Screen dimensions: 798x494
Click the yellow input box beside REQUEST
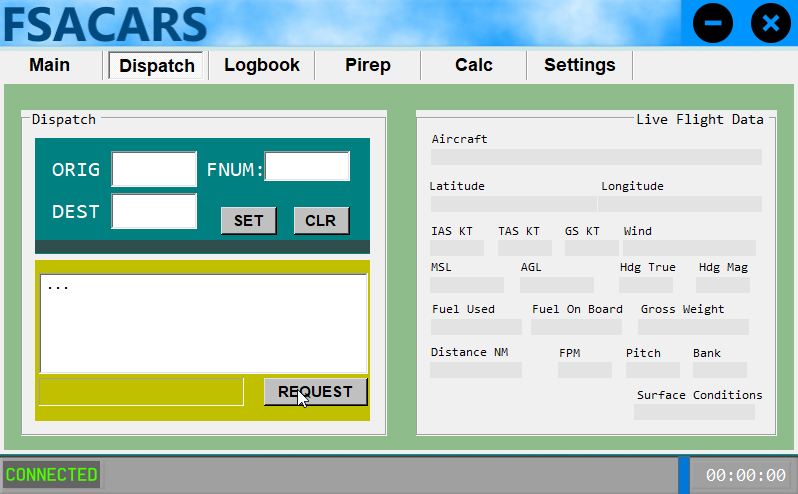(141, 392)
